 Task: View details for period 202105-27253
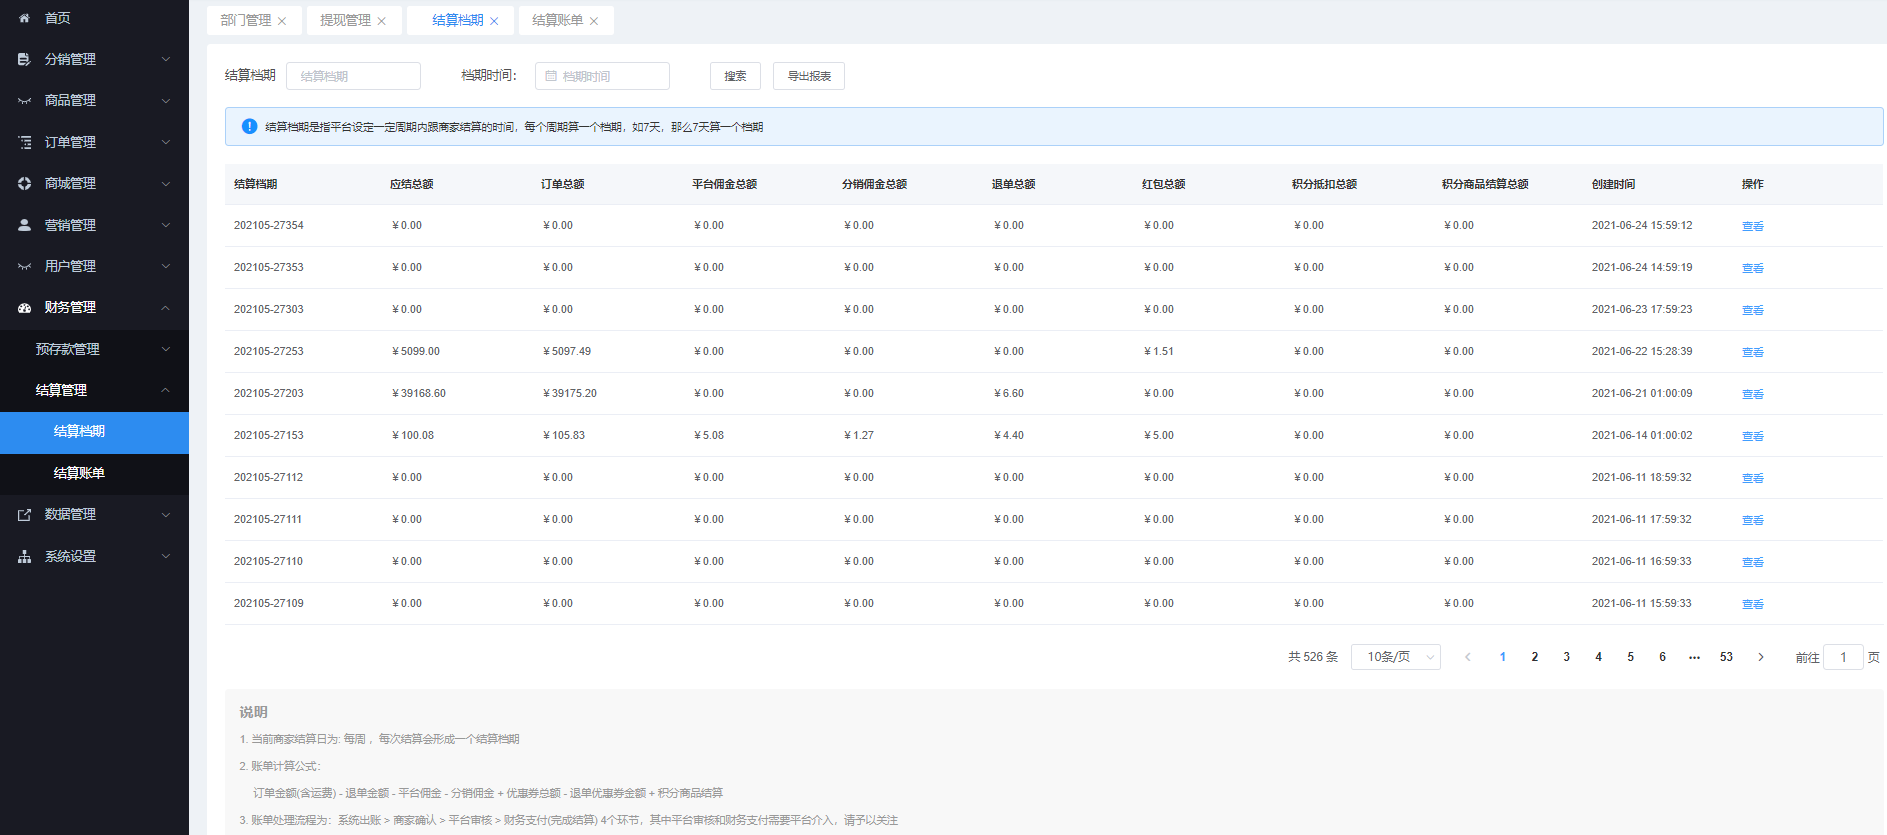(x=1752, y=352)
